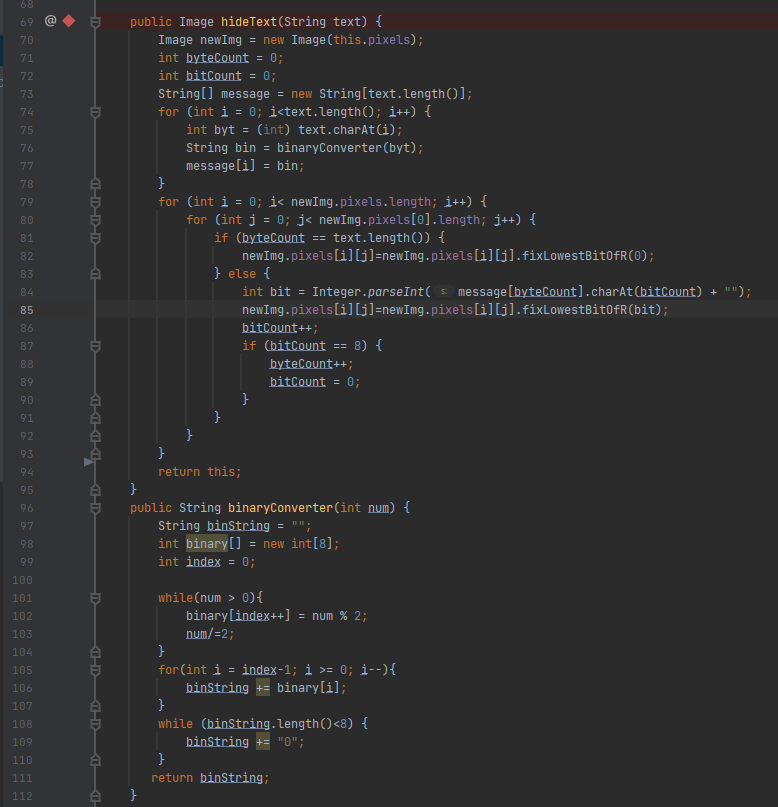Viewport: 778px width, 807px height.
Task: Click the fold end marker on line 95
Action: (x=95, y=490)
